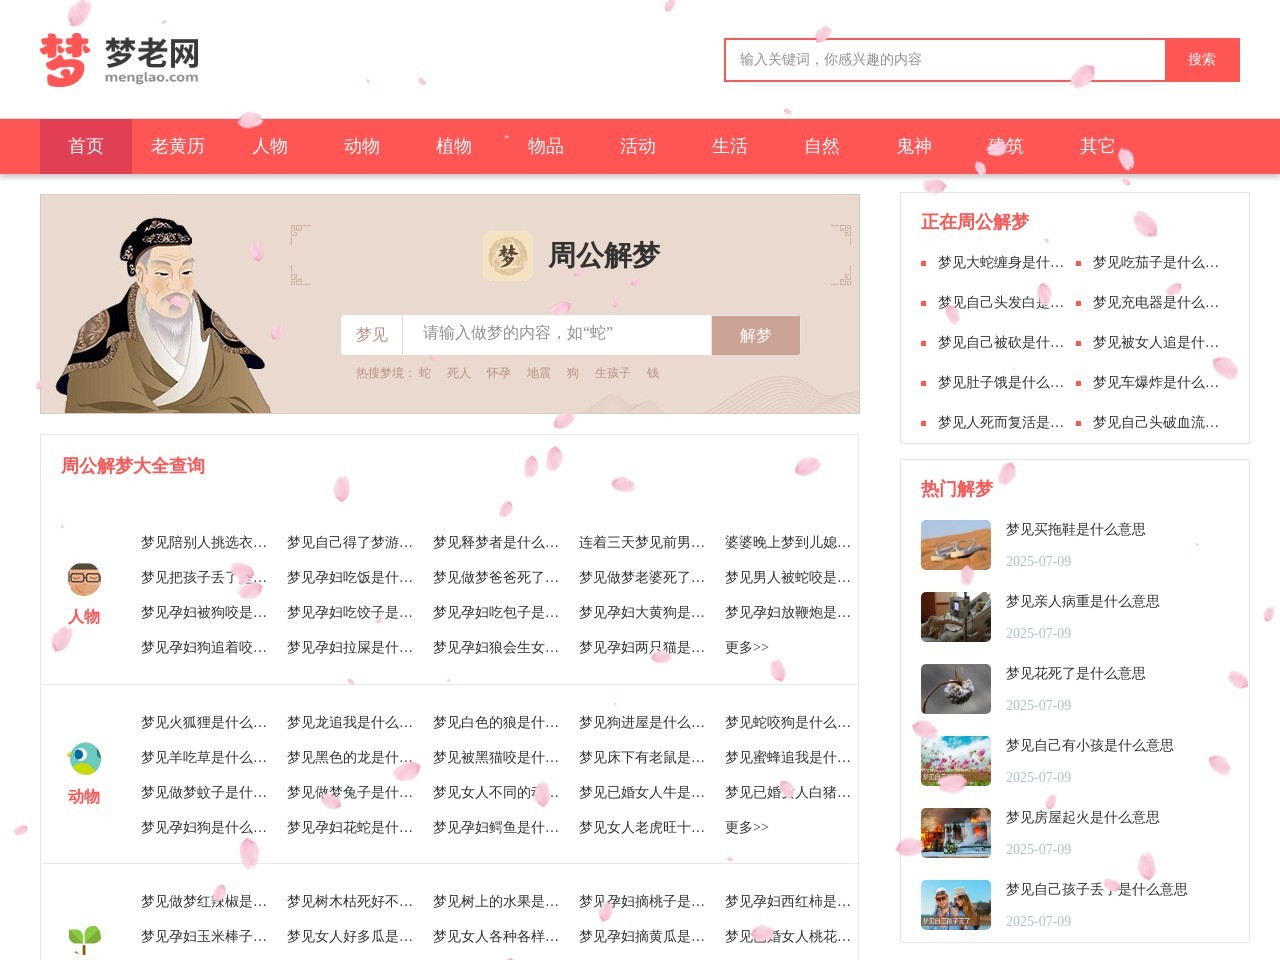
Task: Click the 动物 category bird icon
Action: 84,758
